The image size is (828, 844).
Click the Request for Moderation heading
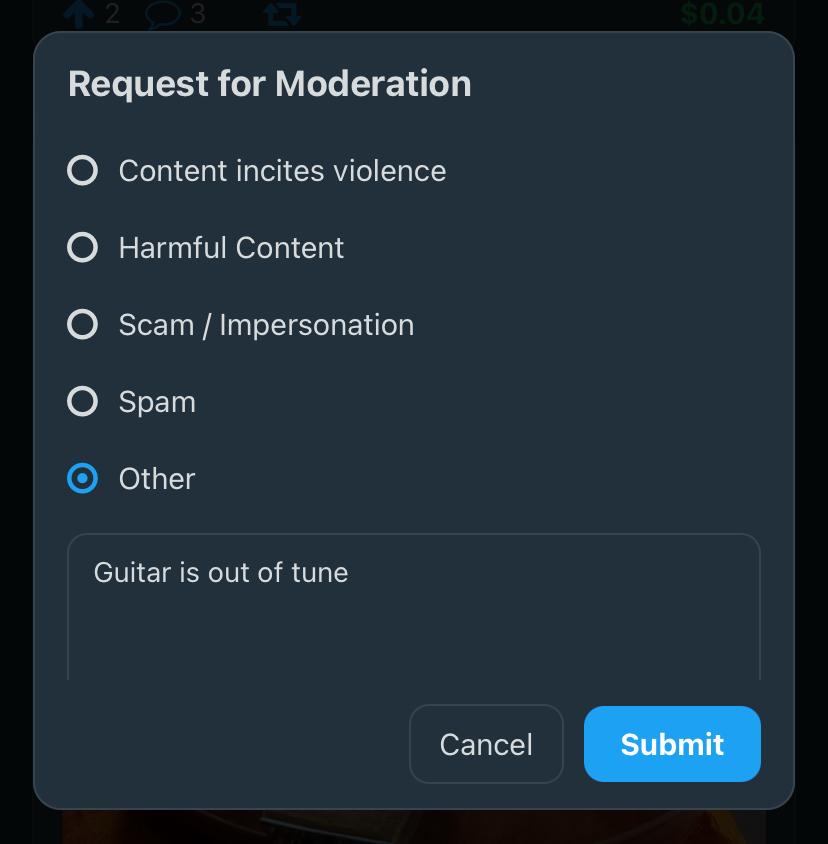[x=270, y=84]
